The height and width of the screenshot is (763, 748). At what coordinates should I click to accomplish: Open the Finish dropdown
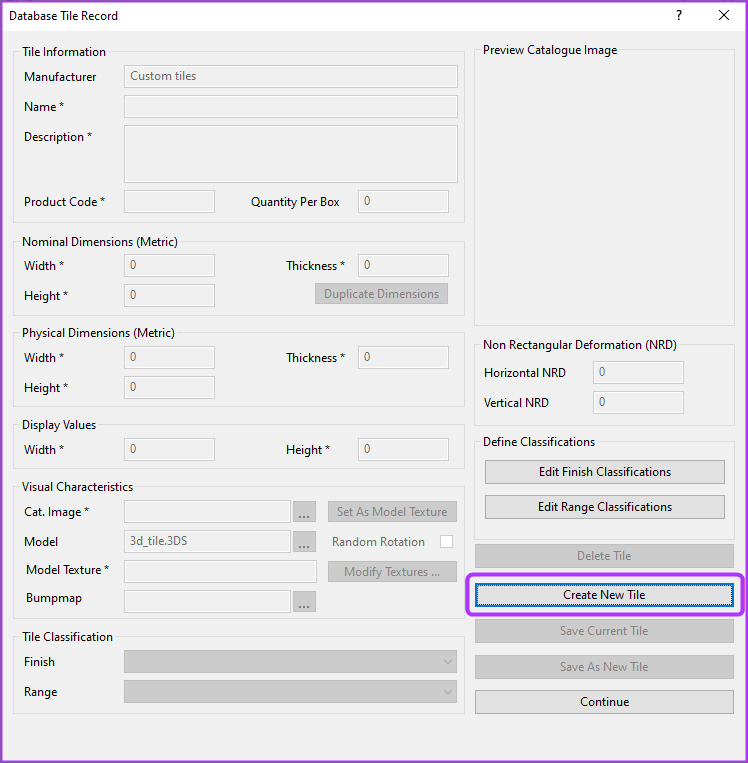(291, 662)
